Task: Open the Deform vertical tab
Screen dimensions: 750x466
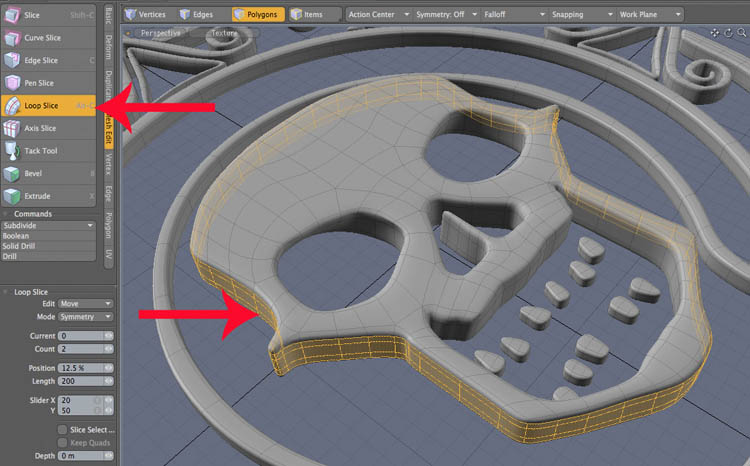Action: [x=109, y=46]
